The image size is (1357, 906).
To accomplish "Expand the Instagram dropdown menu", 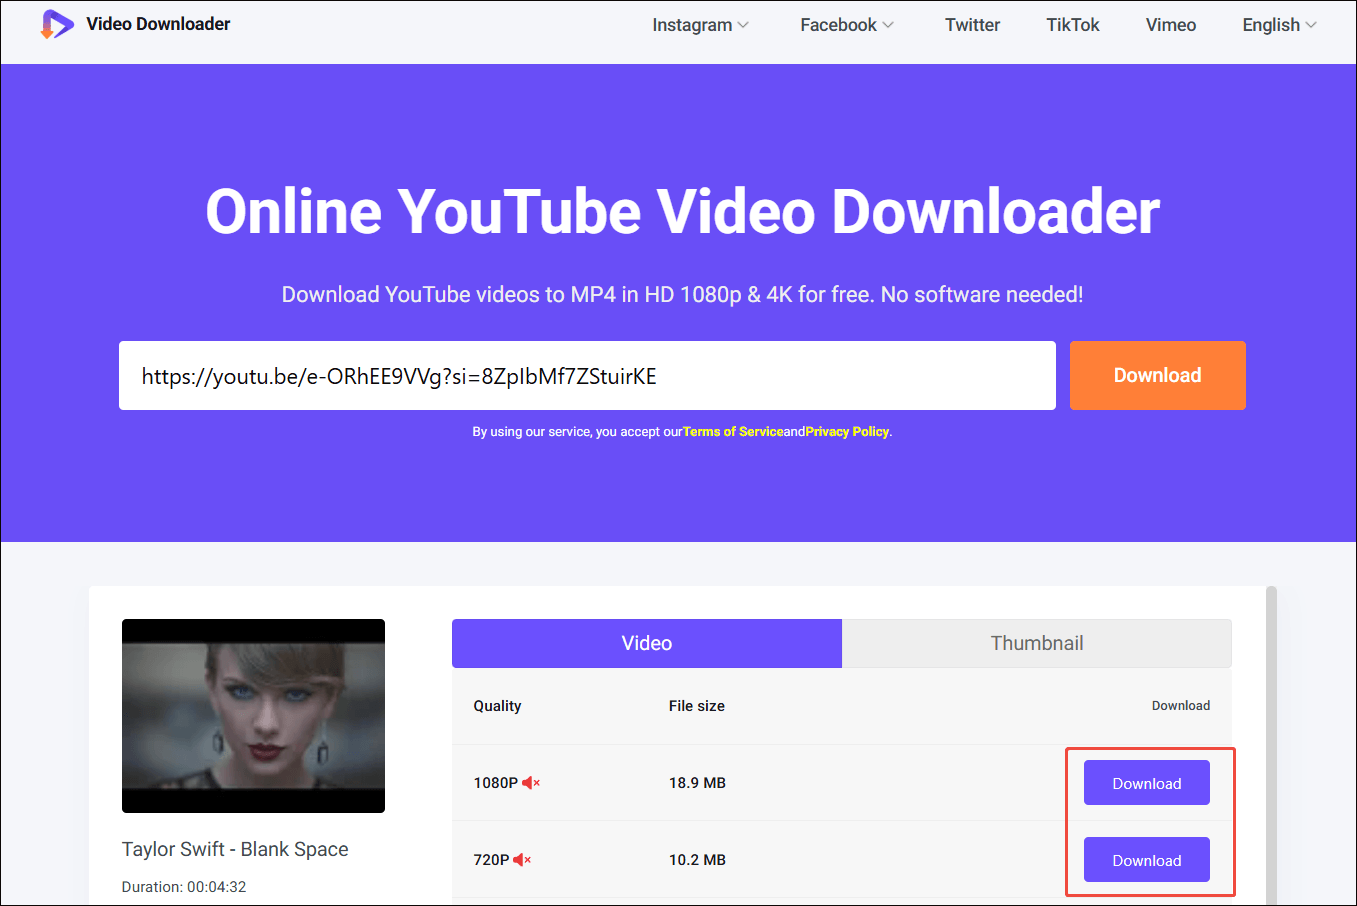I will pos(700,25).
